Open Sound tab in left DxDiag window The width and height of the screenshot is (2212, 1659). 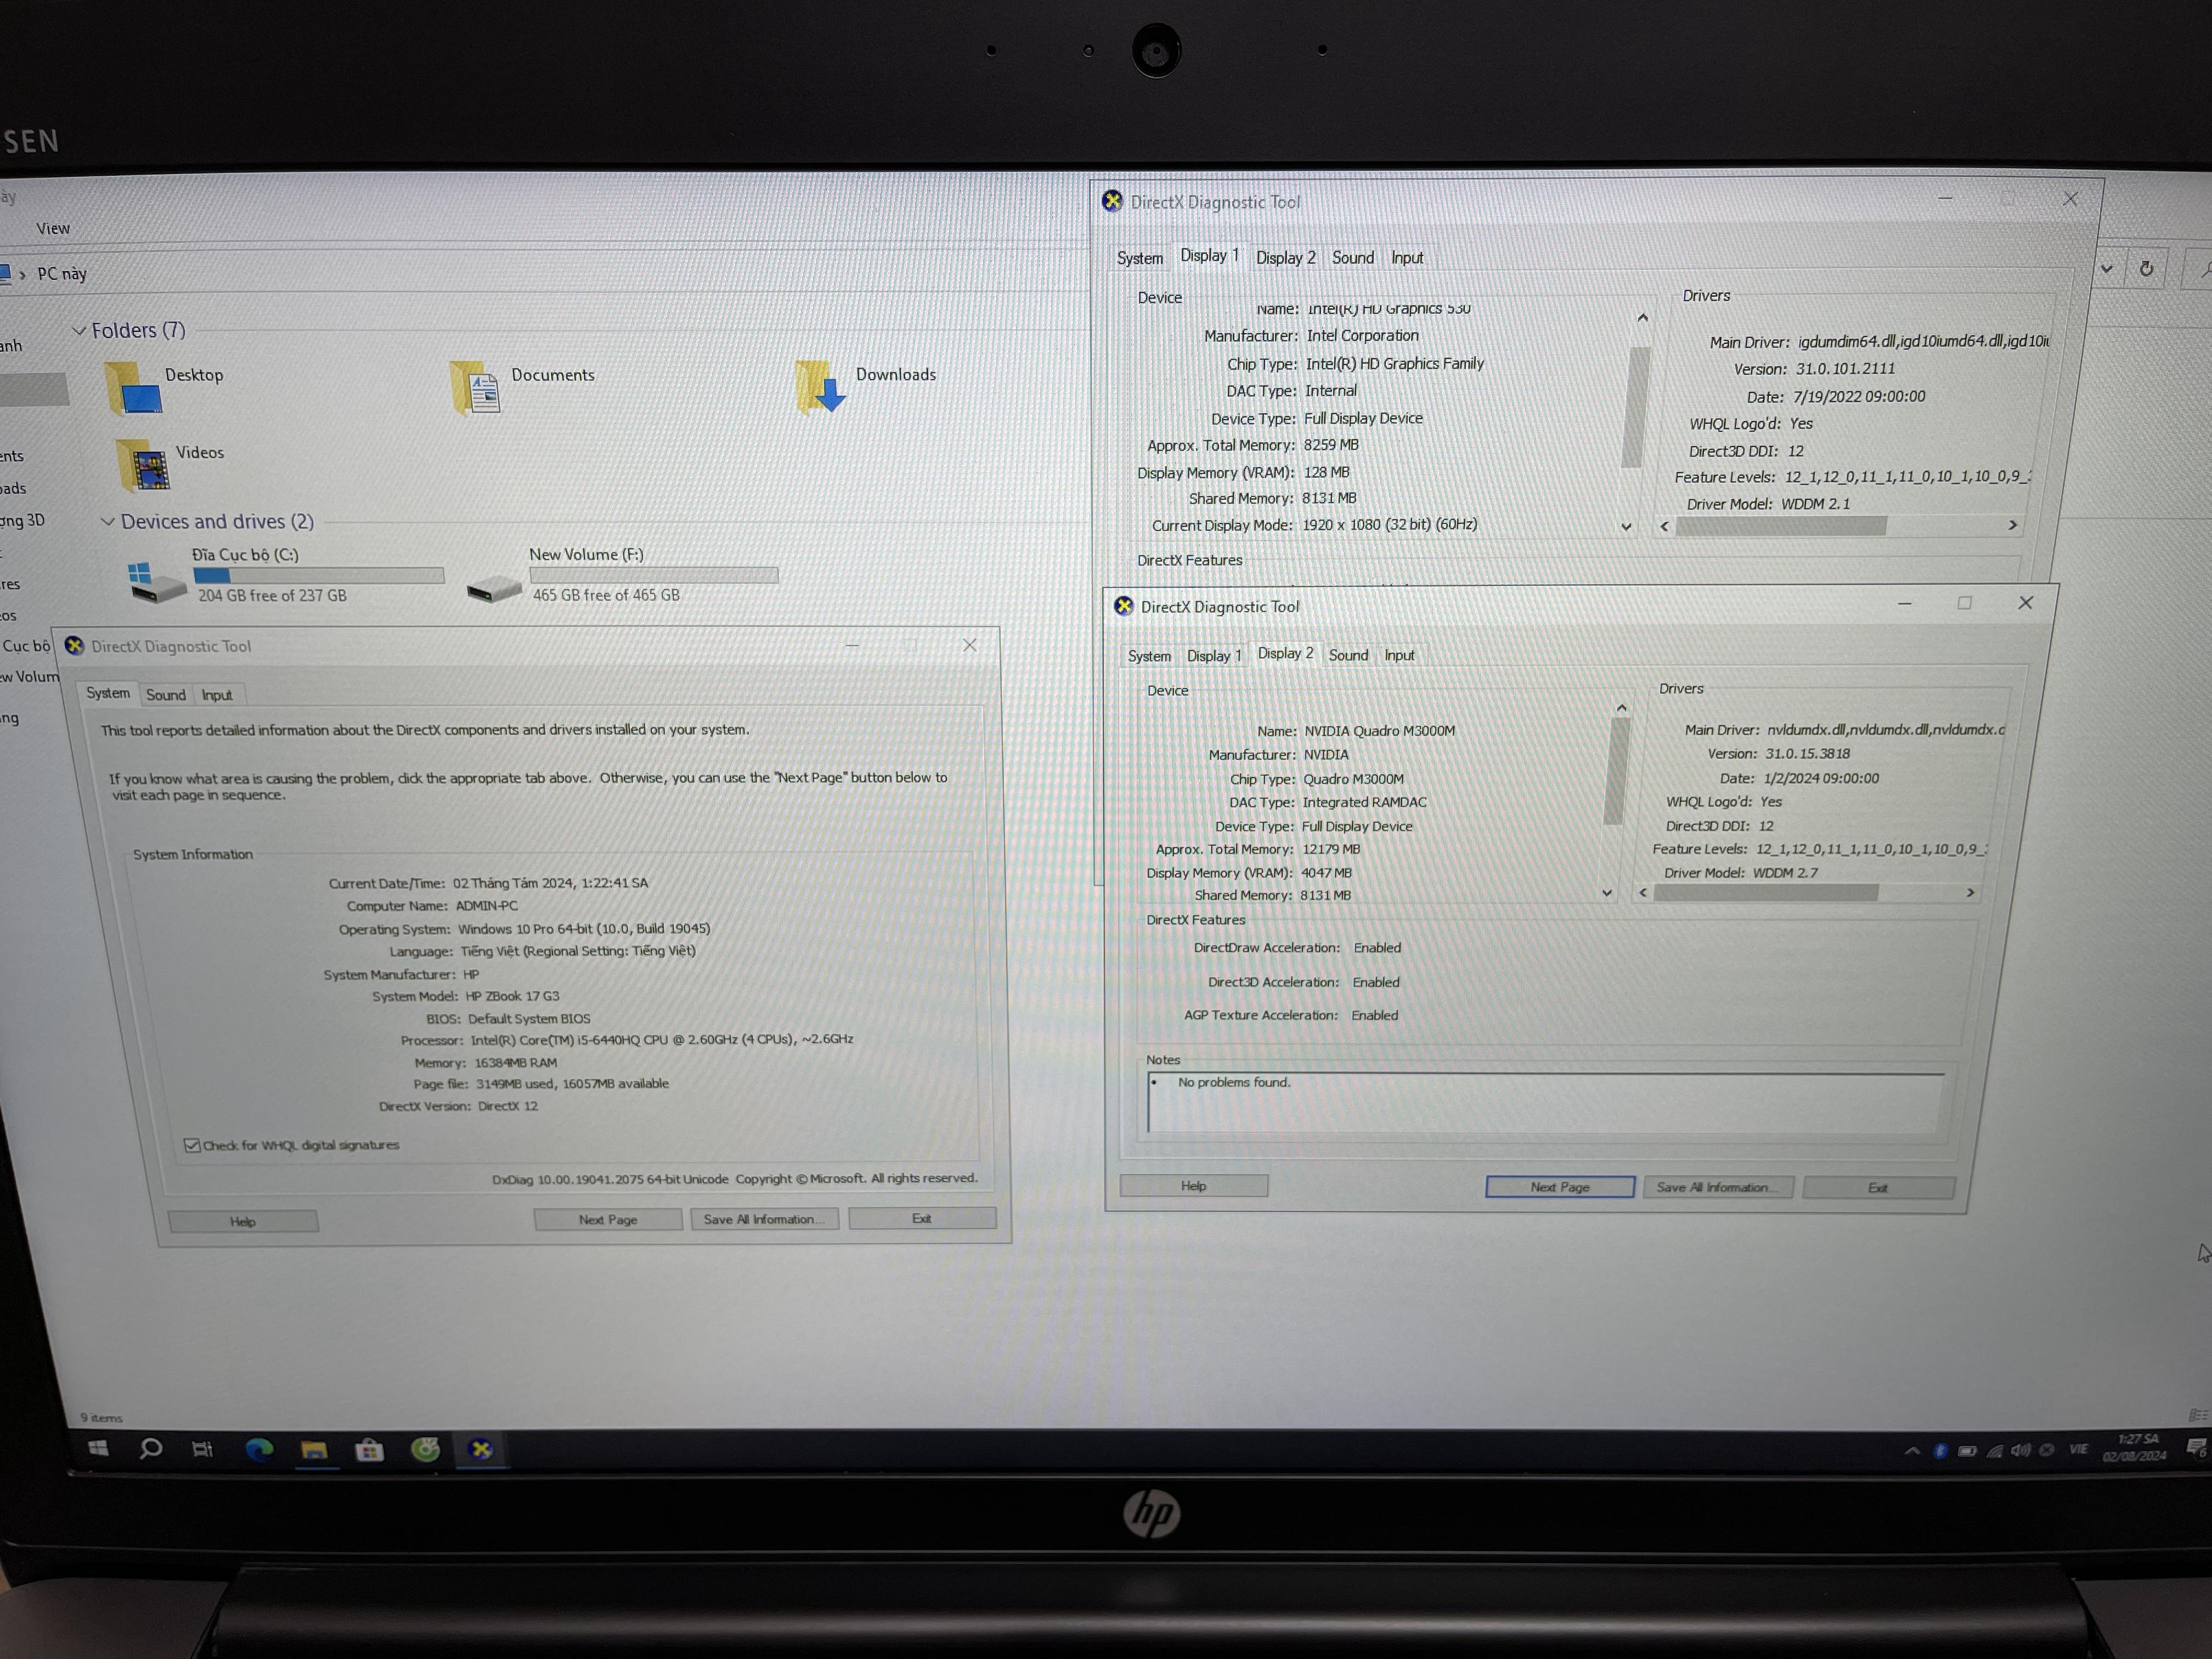click(x=166, y=695)
